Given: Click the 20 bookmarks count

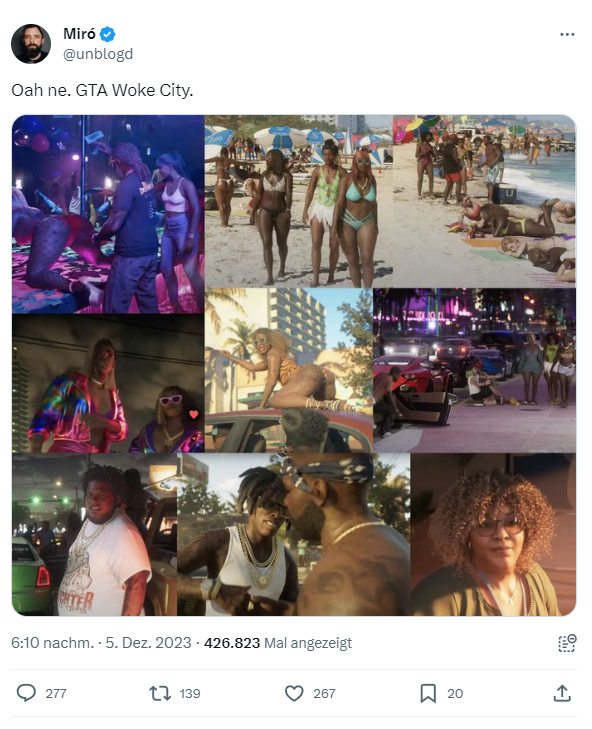Looking at the screenshot, I should pyautogui.click(x=455, y=693).
